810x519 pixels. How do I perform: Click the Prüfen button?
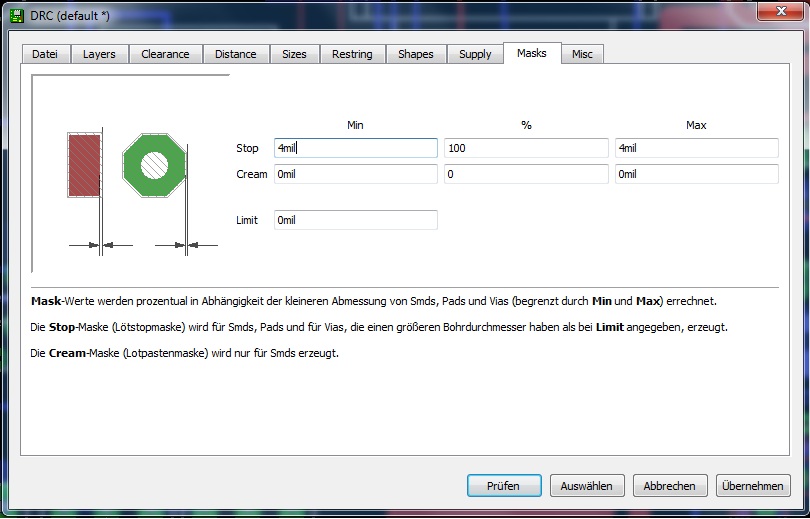coord(504,486)
